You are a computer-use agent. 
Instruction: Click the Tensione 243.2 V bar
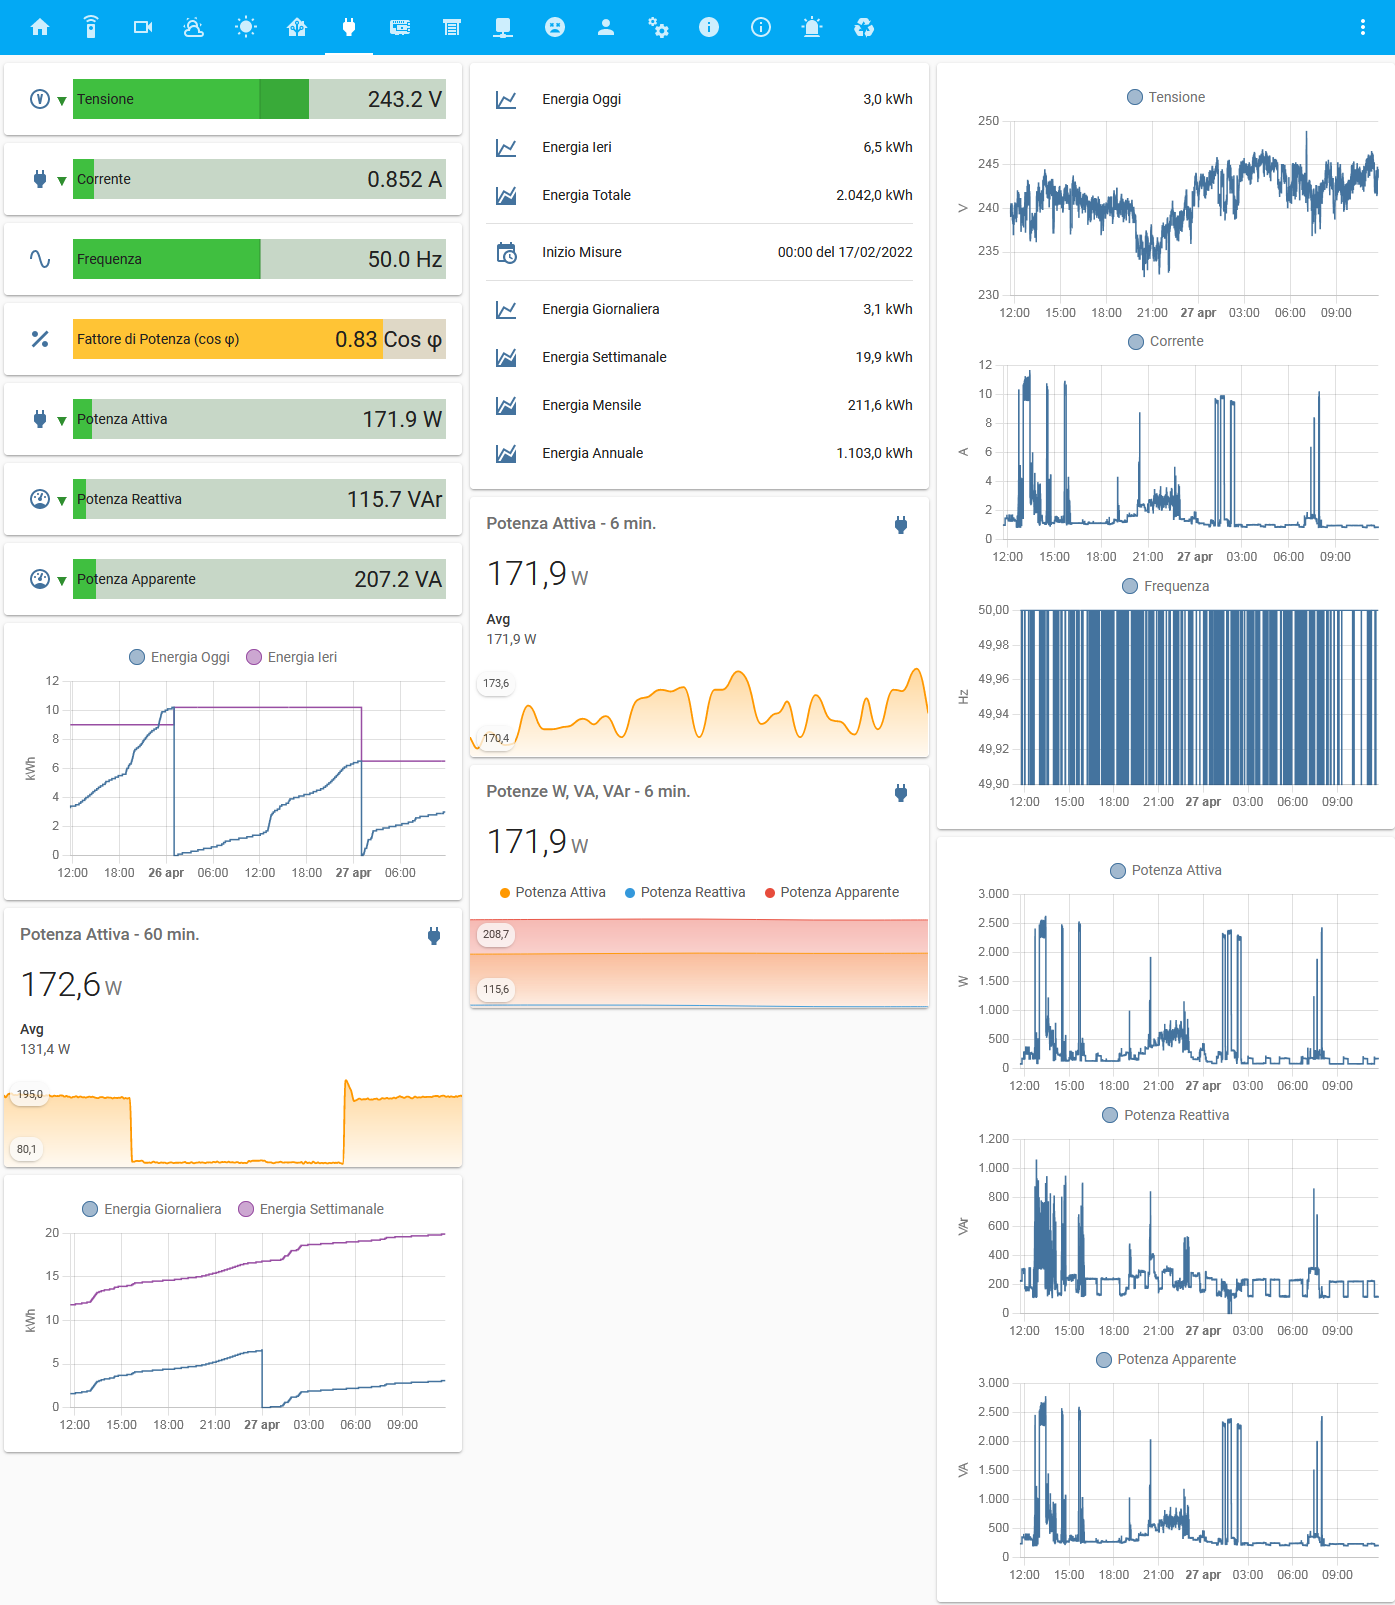(259, 99)
